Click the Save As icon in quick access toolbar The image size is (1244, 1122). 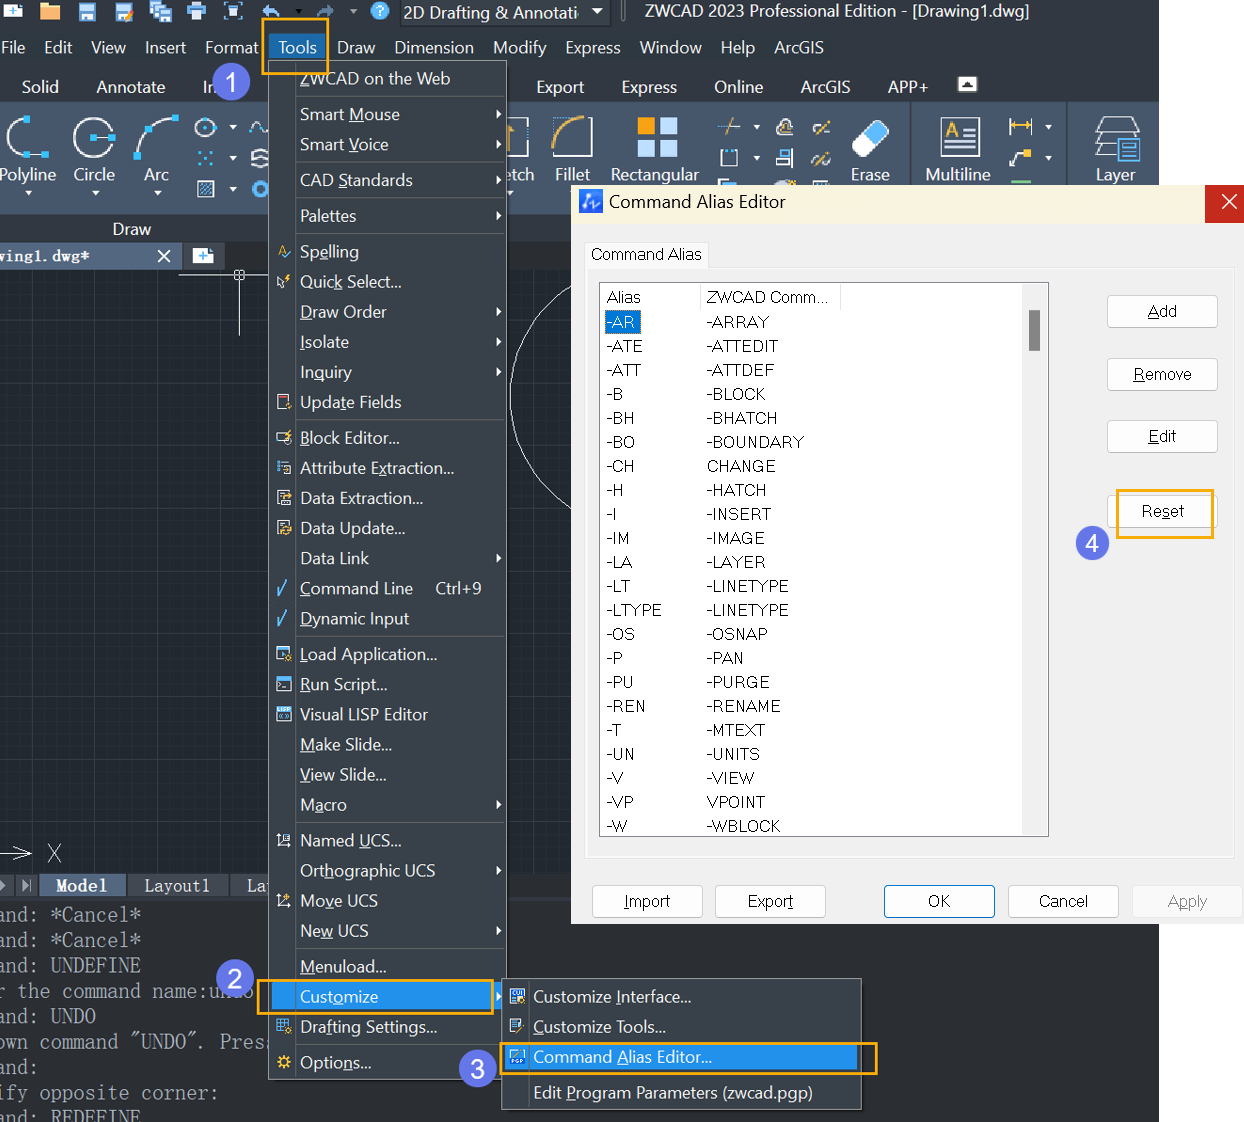click(x=124, y=12)
